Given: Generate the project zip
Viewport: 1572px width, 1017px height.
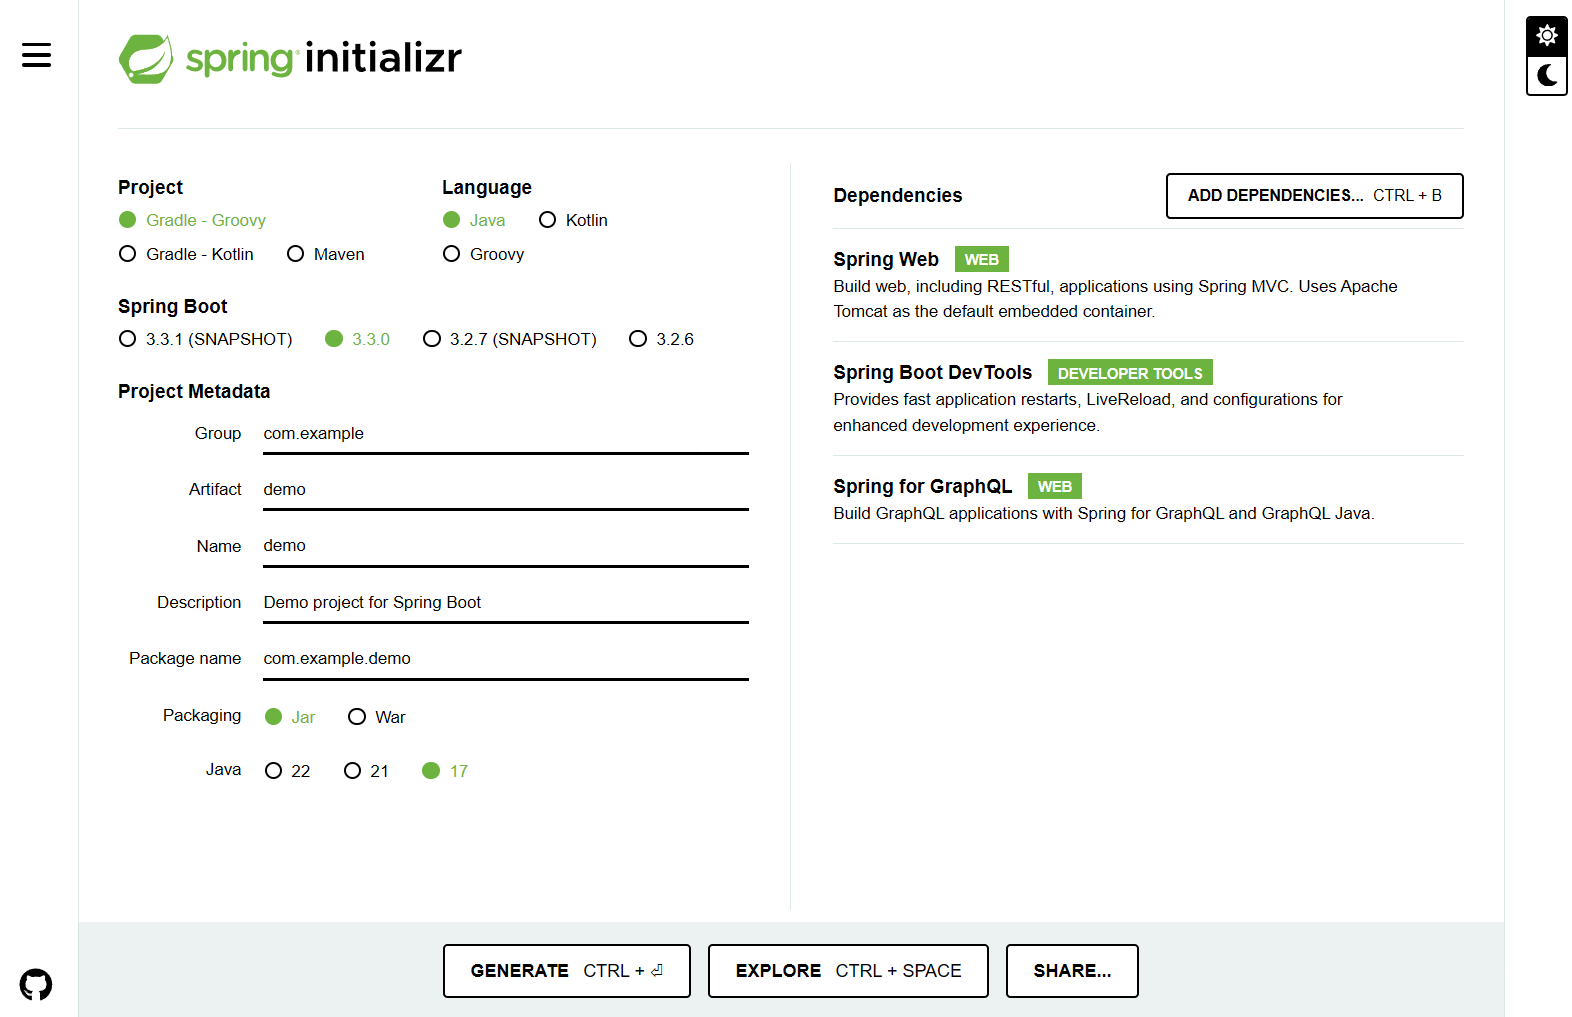Looking at the screenshot, I should [567, 971].
